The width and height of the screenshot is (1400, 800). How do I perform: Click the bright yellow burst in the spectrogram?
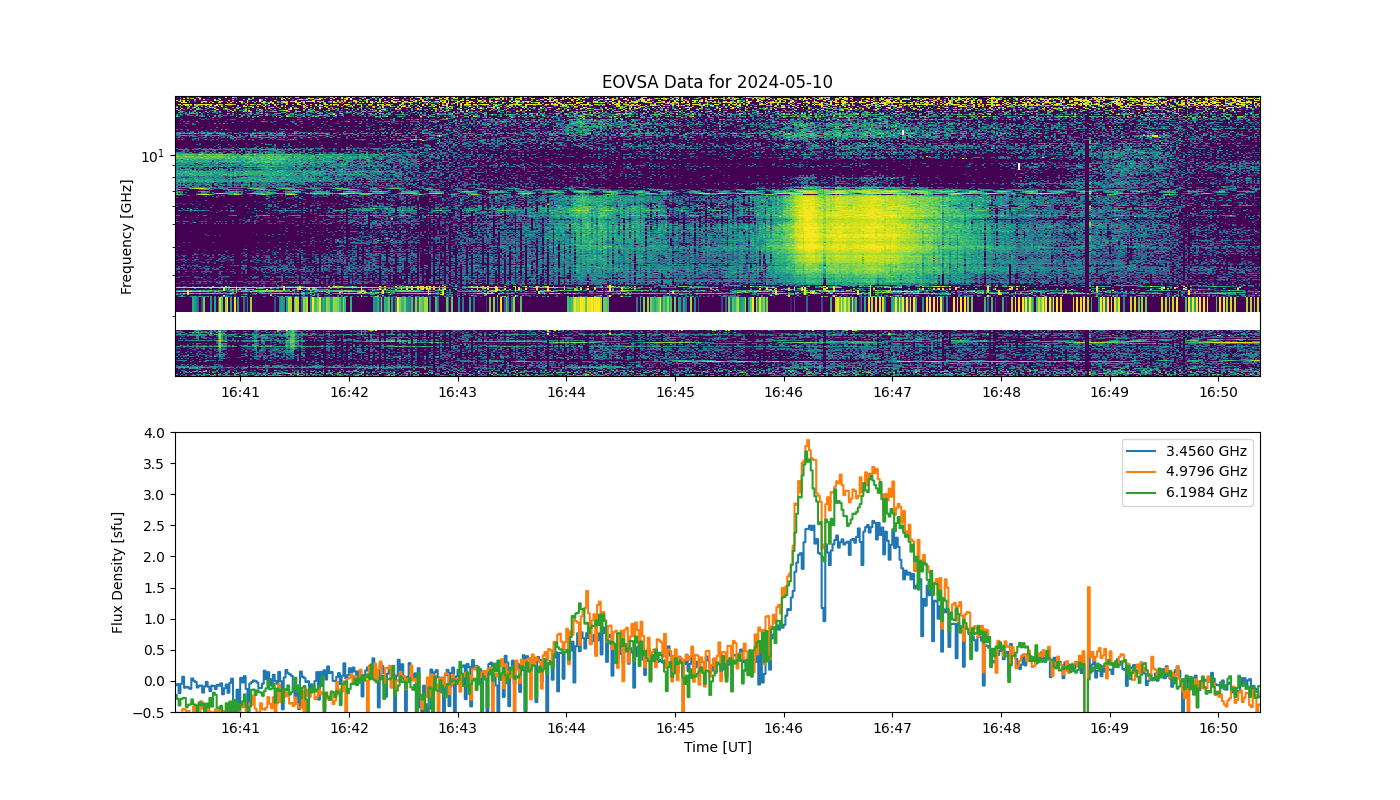pyautogui.click(x=850, y=235)
